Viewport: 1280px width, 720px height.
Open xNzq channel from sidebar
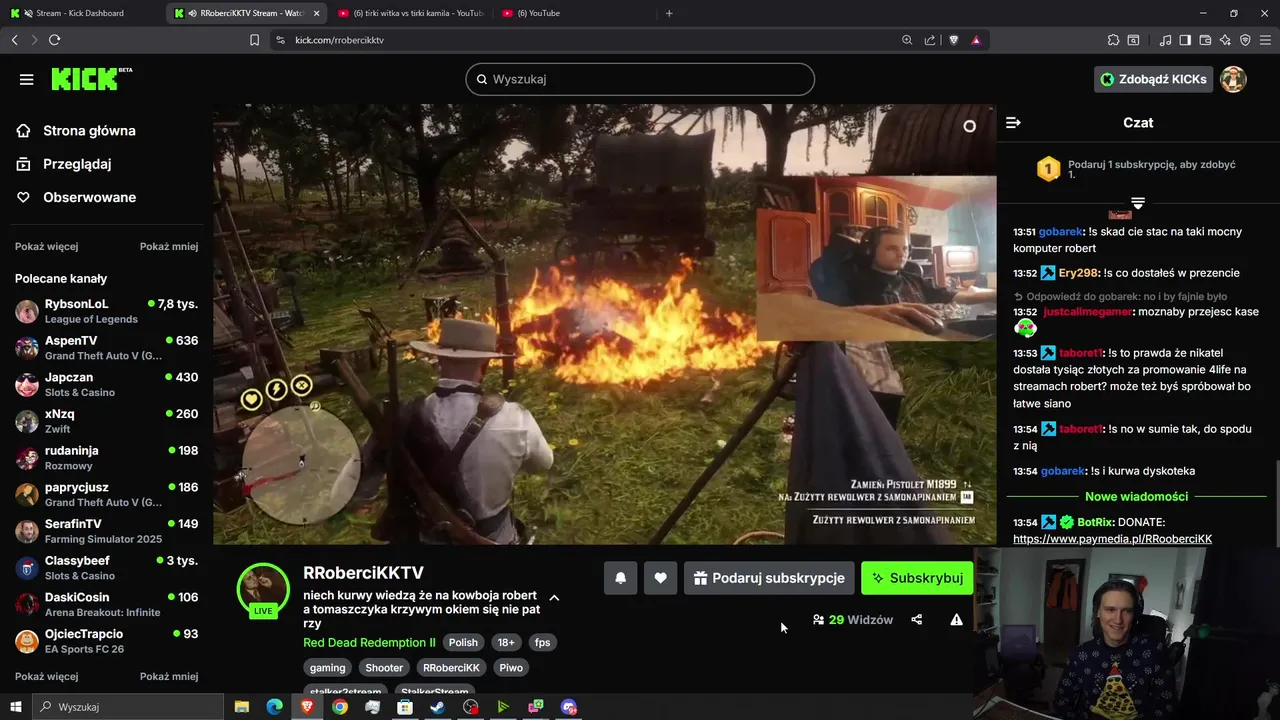pos(106,421)
